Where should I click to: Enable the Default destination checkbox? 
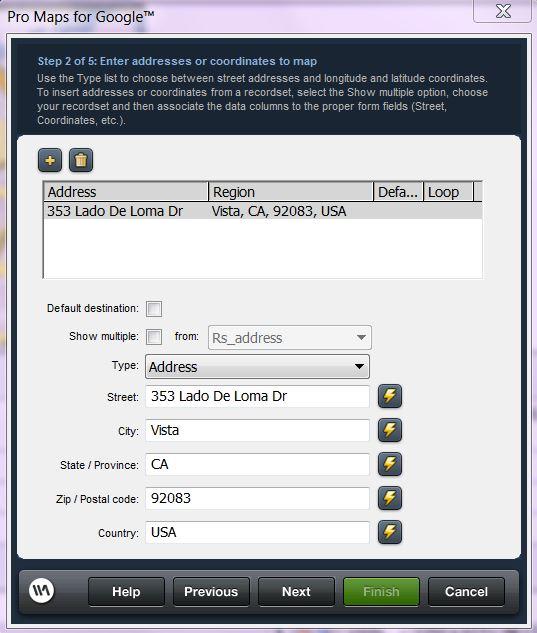click(154, 309)
